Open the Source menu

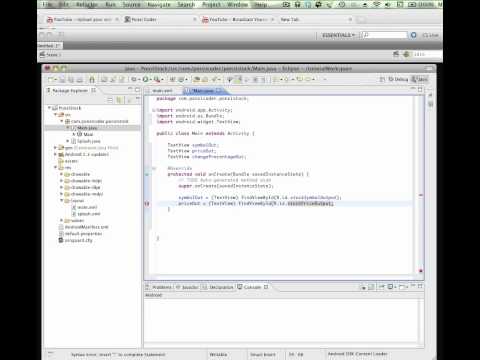131,5
